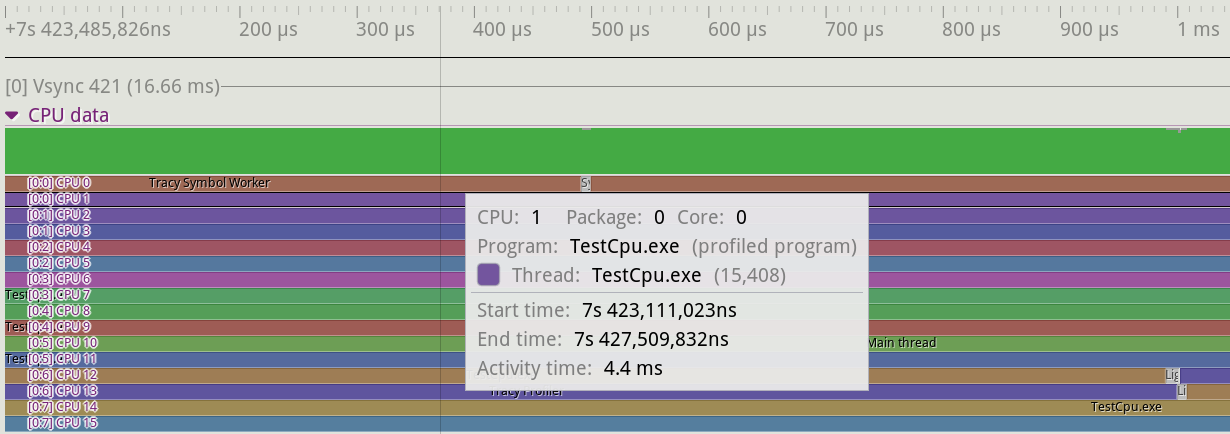Click the timeline start timestamp +7s 423,485,826ns

(x=88, y=29)
